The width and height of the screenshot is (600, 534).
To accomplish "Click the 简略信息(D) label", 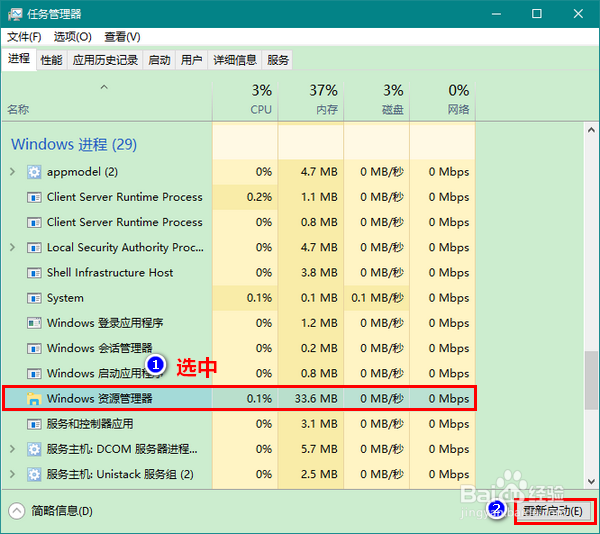I will [62, 511].
